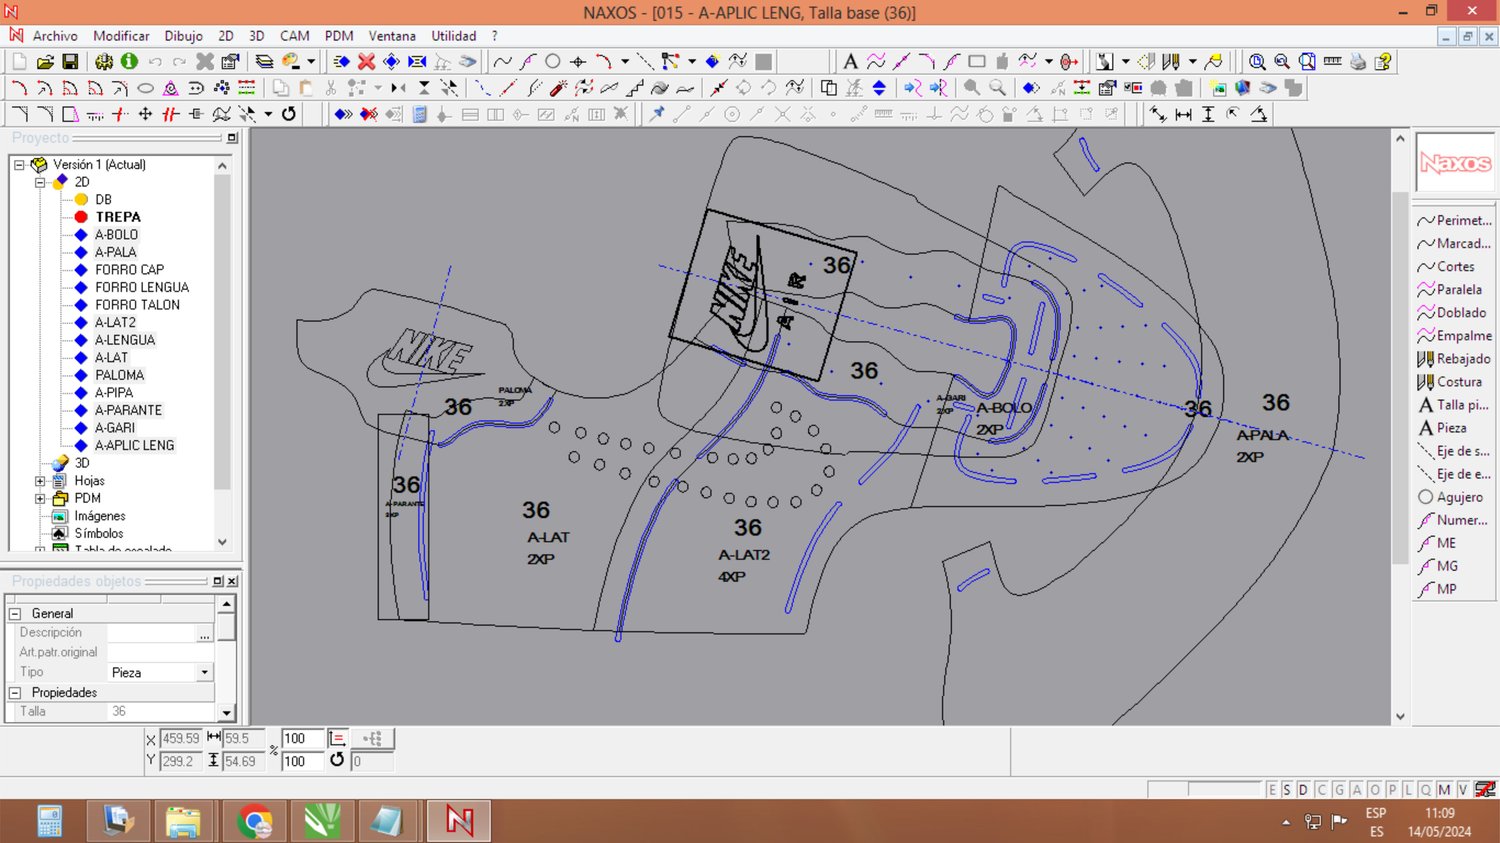1500x843 pixels.
Task: Select the ellipse tool in second toolbar
Action: (145, 88)
